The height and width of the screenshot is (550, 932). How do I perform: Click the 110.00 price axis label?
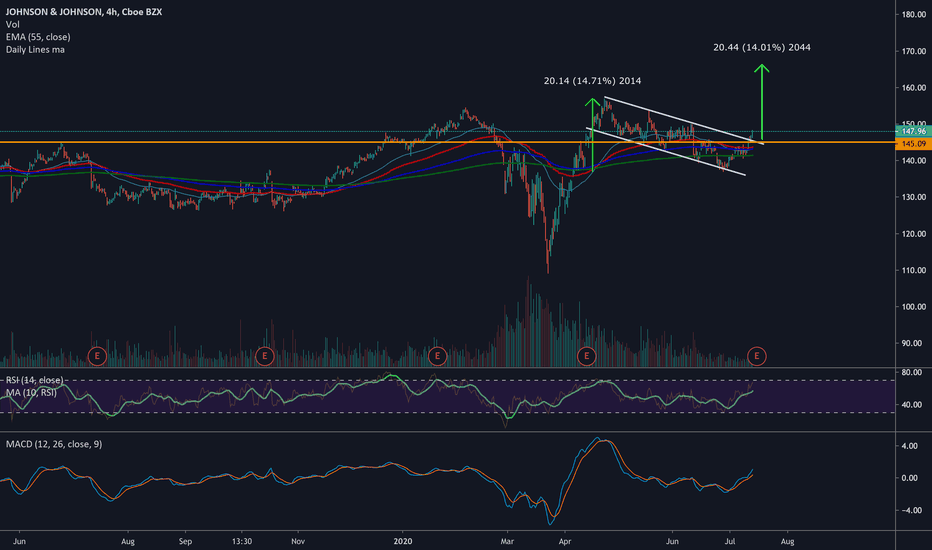click(x=914, y=270)
